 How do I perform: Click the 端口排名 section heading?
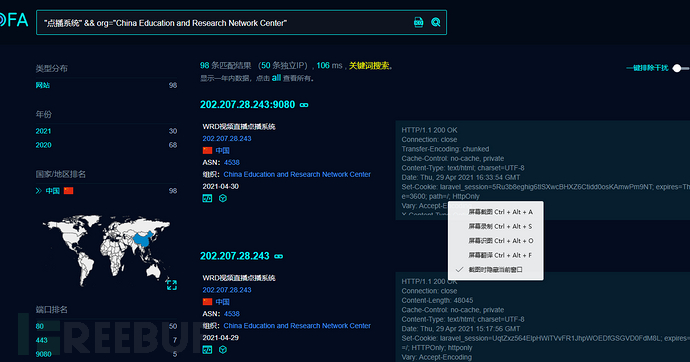point(51,310)
